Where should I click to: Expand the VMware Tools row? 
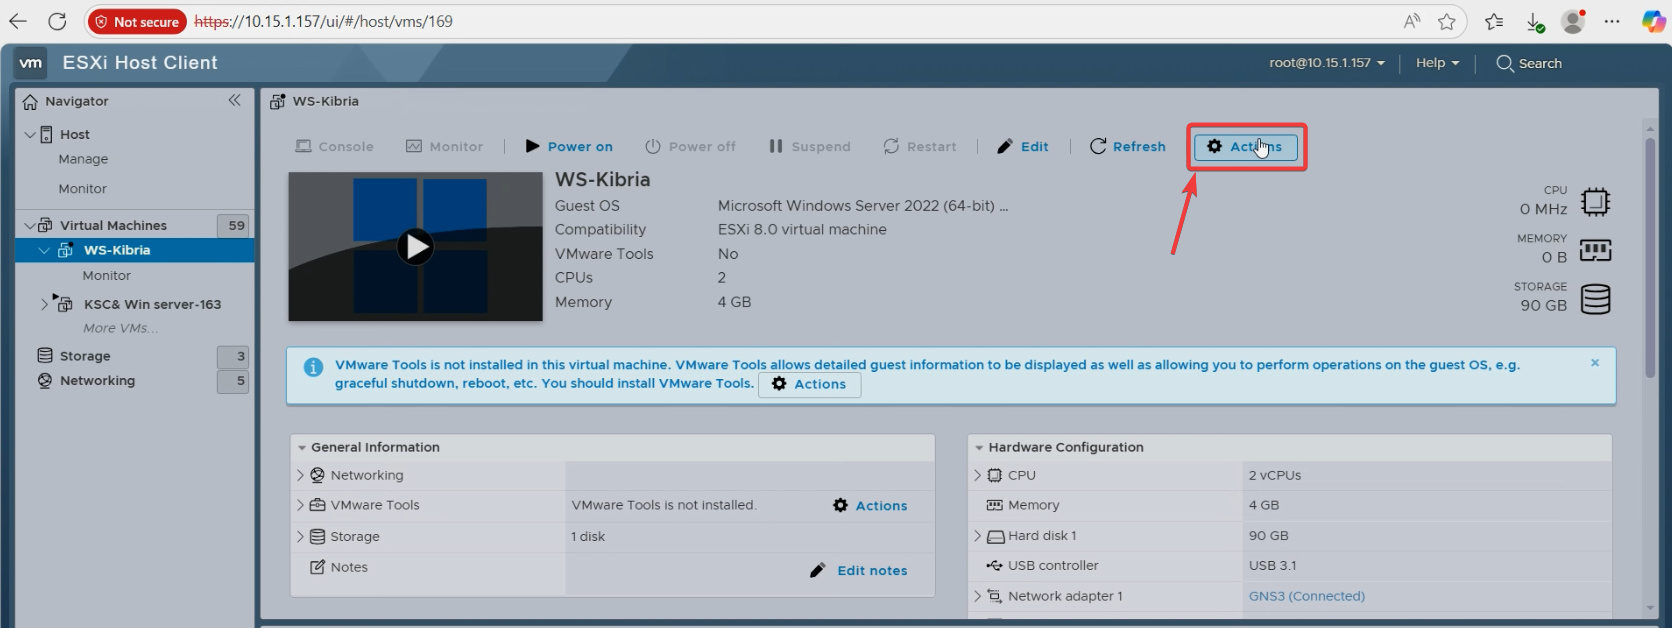click(300, 505)
